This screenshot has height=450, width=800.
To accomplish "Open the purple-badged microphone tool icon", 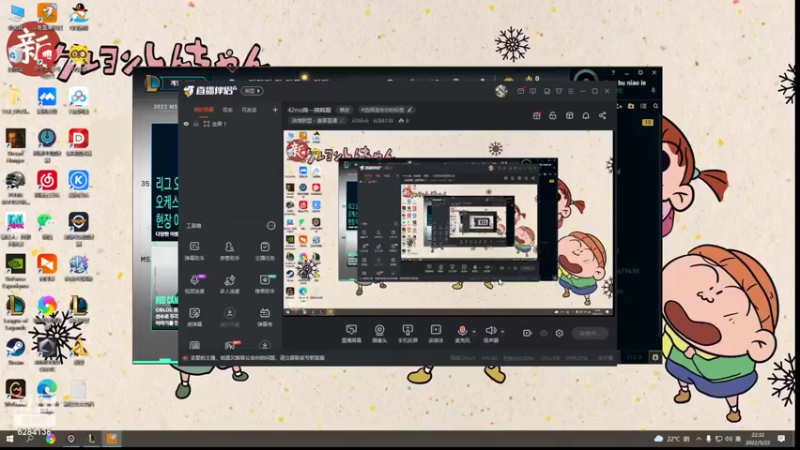I will click(x=195, y=284).
